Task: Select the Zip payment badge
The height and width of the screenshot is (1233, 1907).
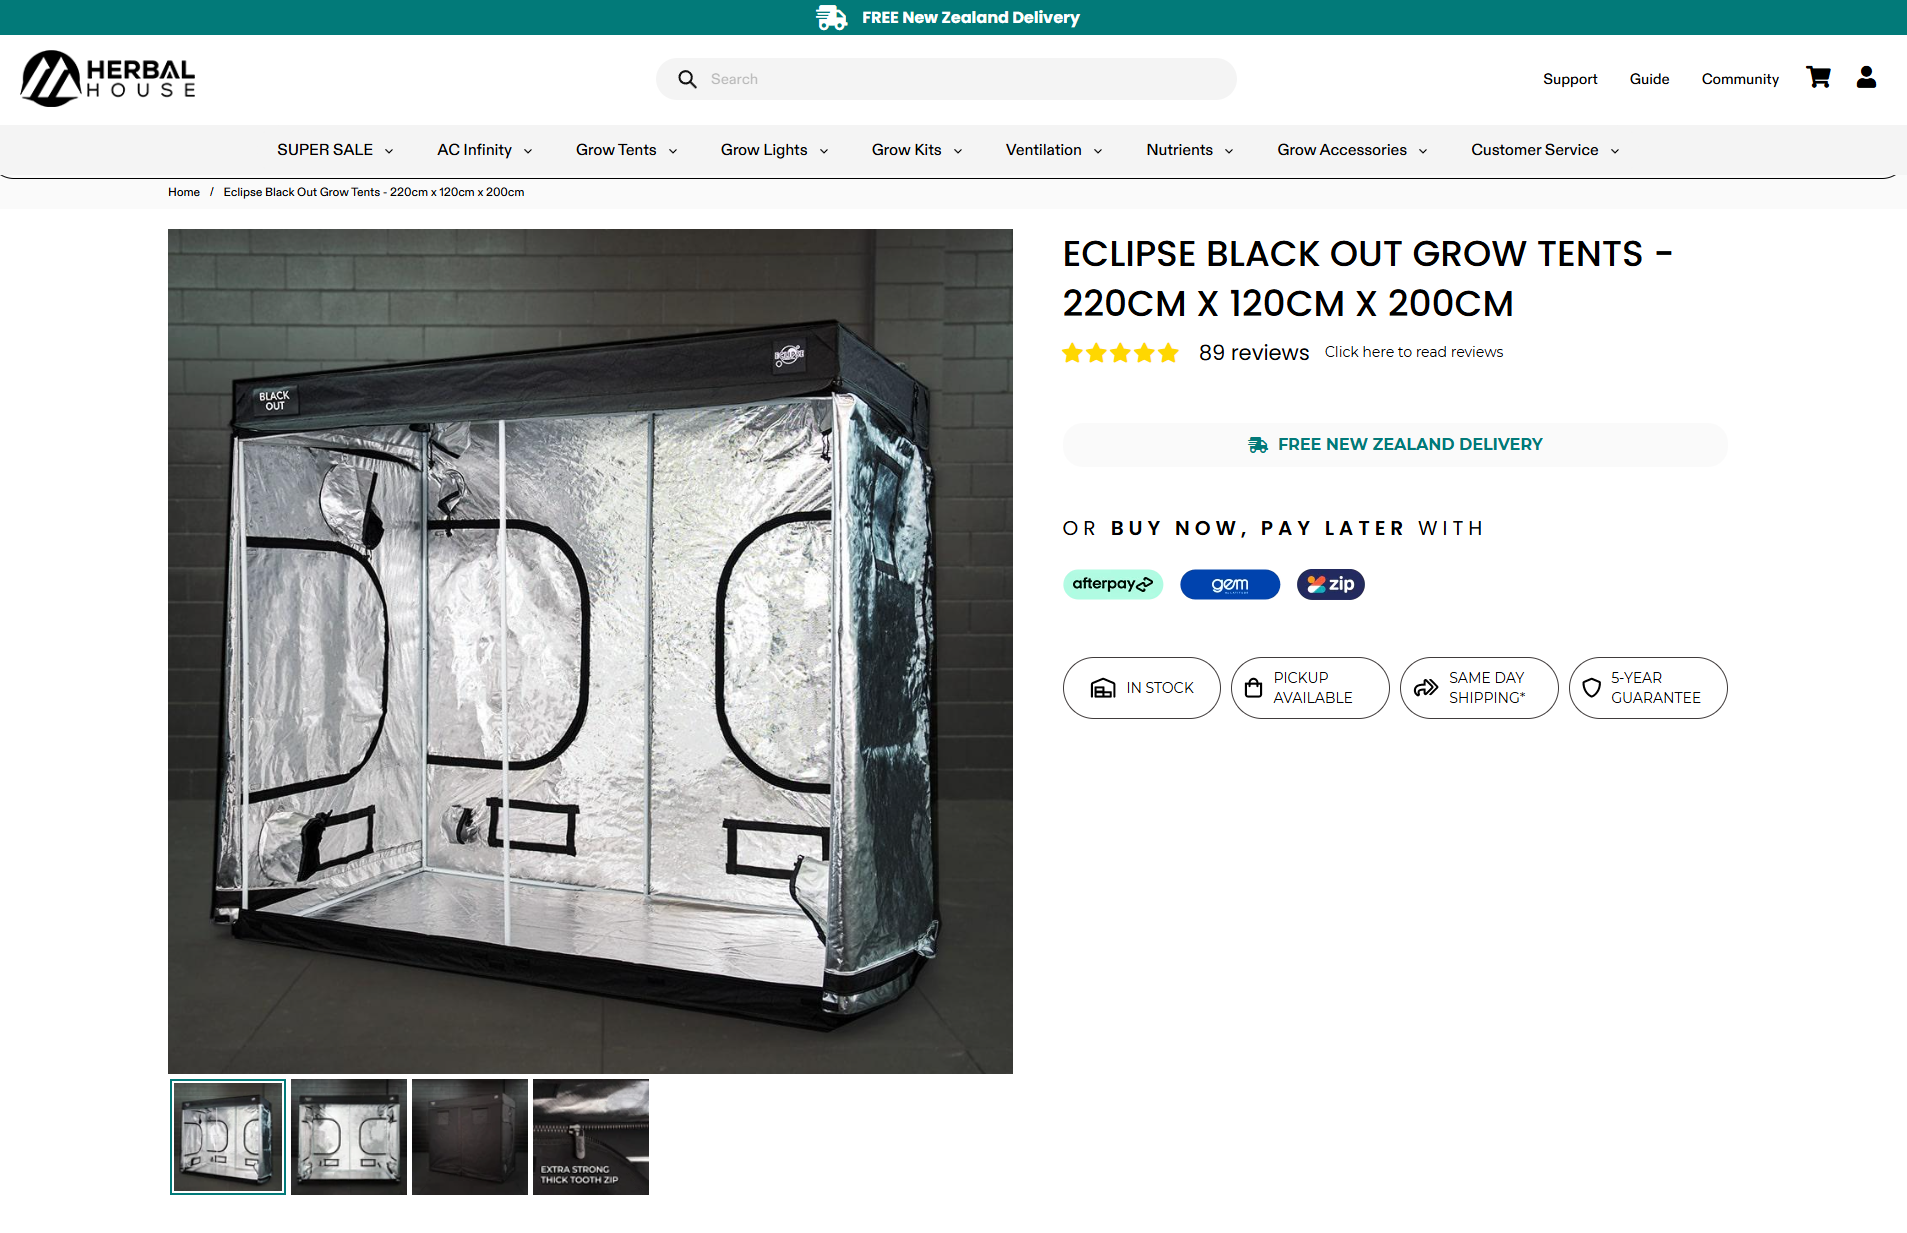Action: (x=1331, y=584)
